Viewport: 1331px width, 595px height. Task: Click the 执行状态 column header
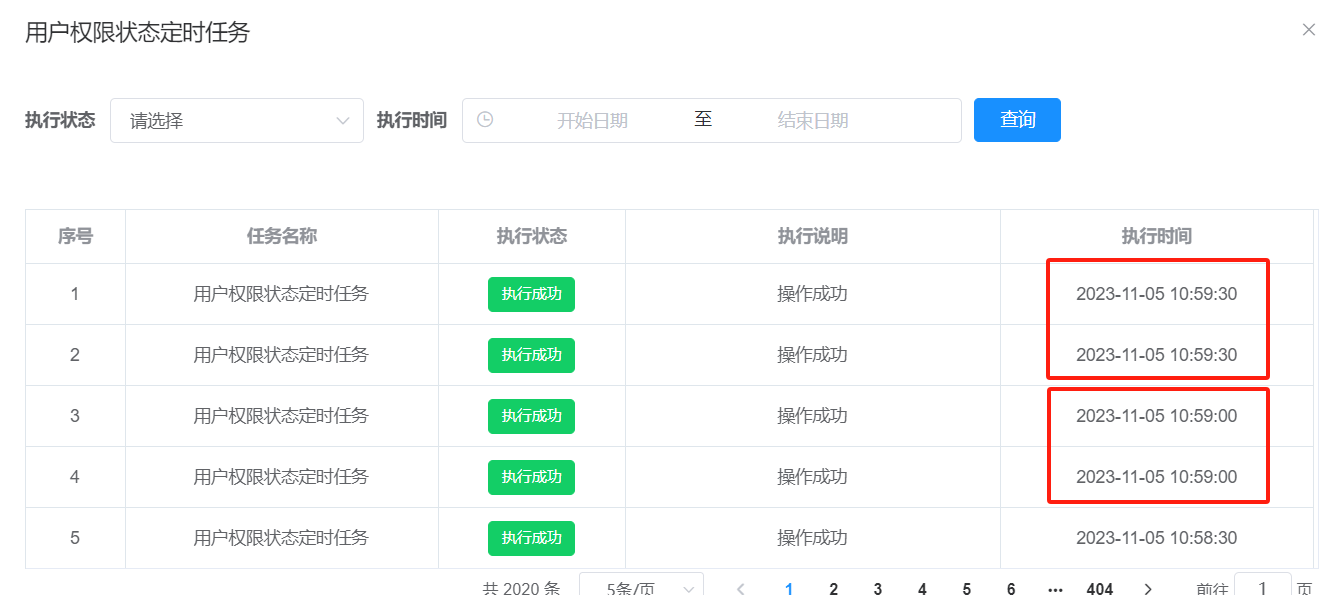coord(532,237)
